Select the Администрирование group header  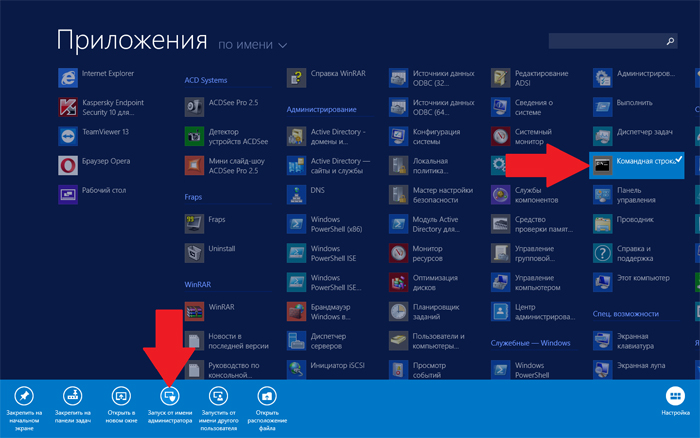pyautogui.click(x=321, y=109)
